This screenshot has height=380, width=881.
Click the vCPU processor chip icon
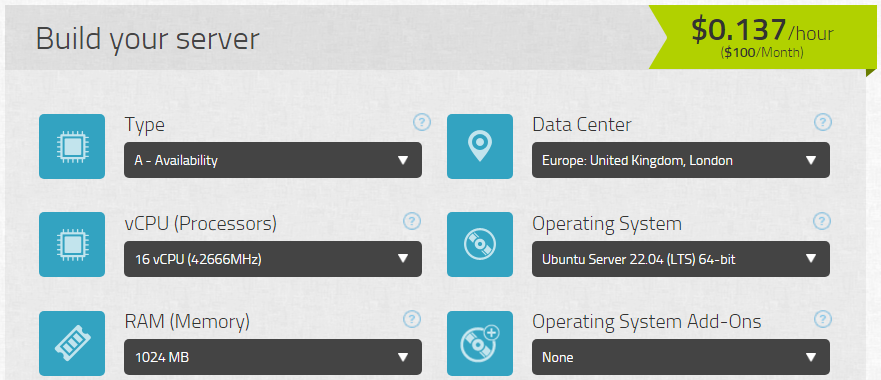pos(72,245)
